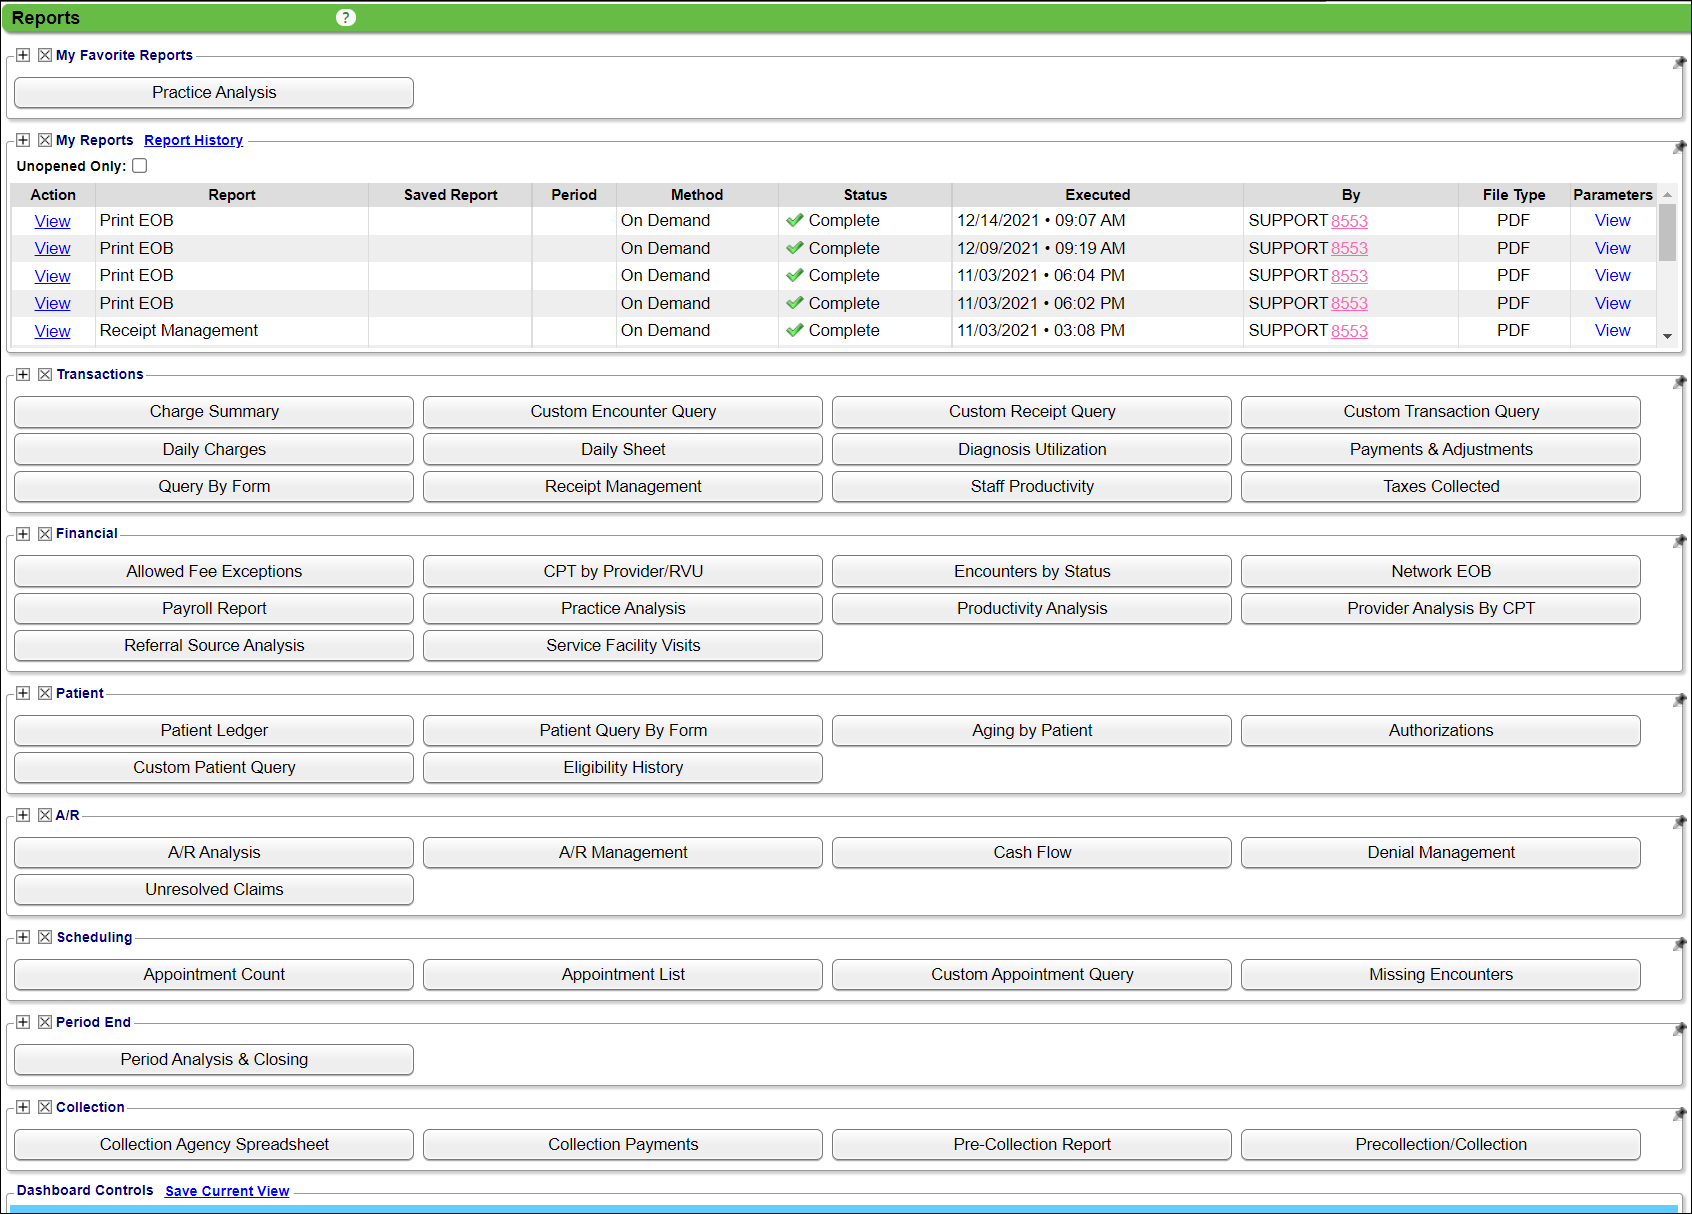Expand the Transactions section plus box
The image size is (1692, 1214).
tap(23, 375)
